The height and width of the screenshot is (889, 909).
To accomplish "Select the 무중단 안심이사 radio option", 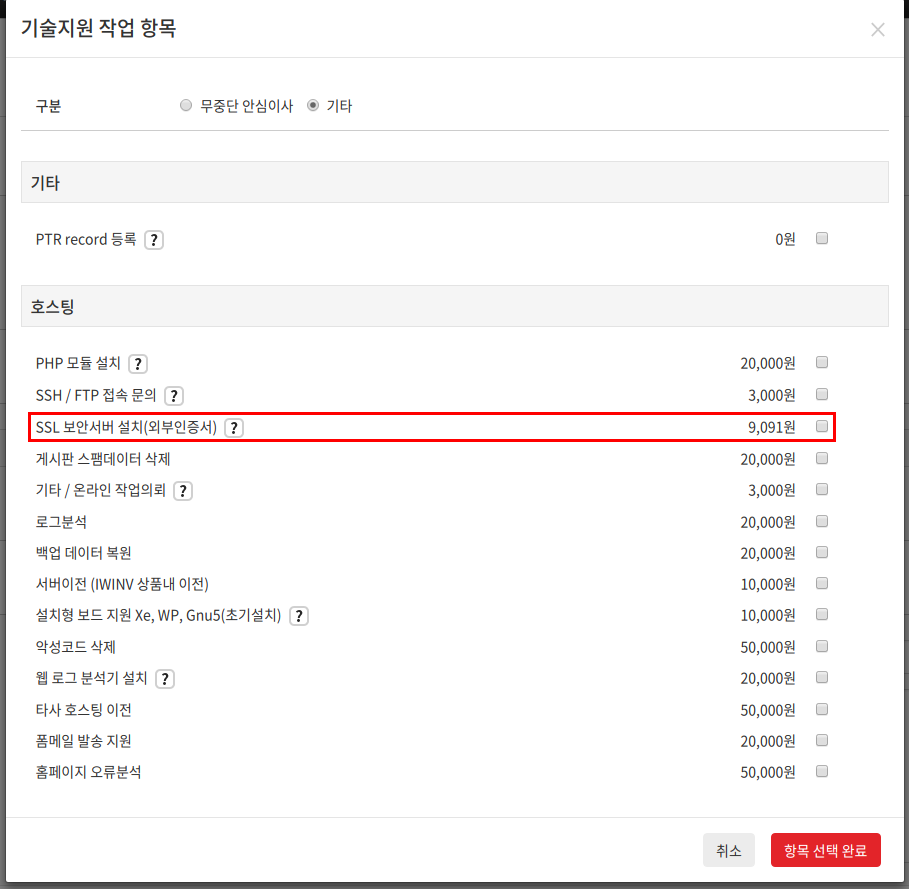I will pyautogui.click(x=186, y=105).
